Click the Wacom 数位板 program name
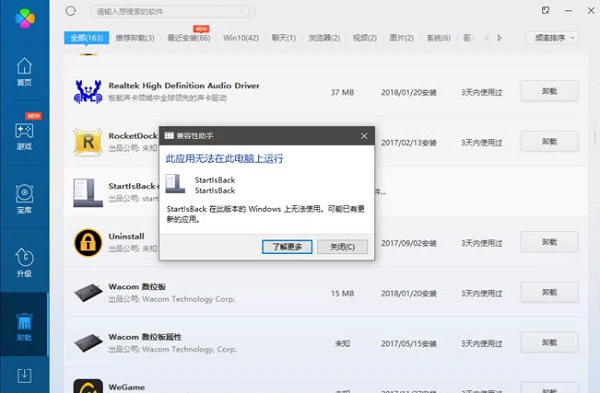 click(137, 287)
